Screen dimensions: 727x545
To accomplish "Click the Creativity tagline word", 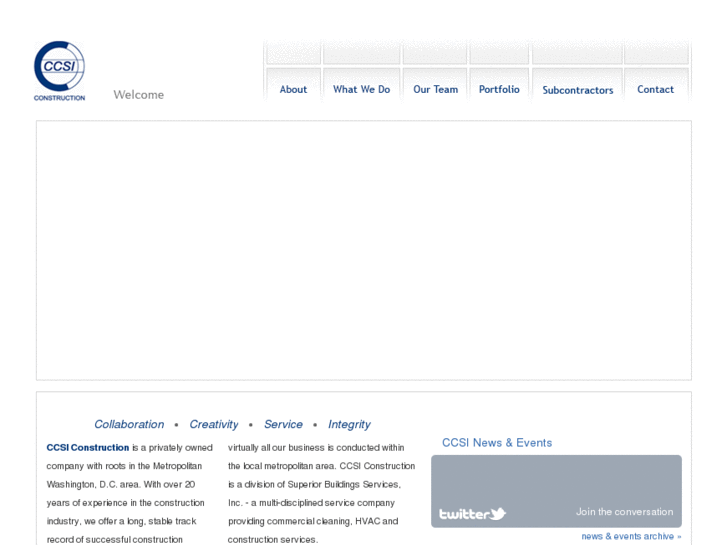I will click(214, 424).
